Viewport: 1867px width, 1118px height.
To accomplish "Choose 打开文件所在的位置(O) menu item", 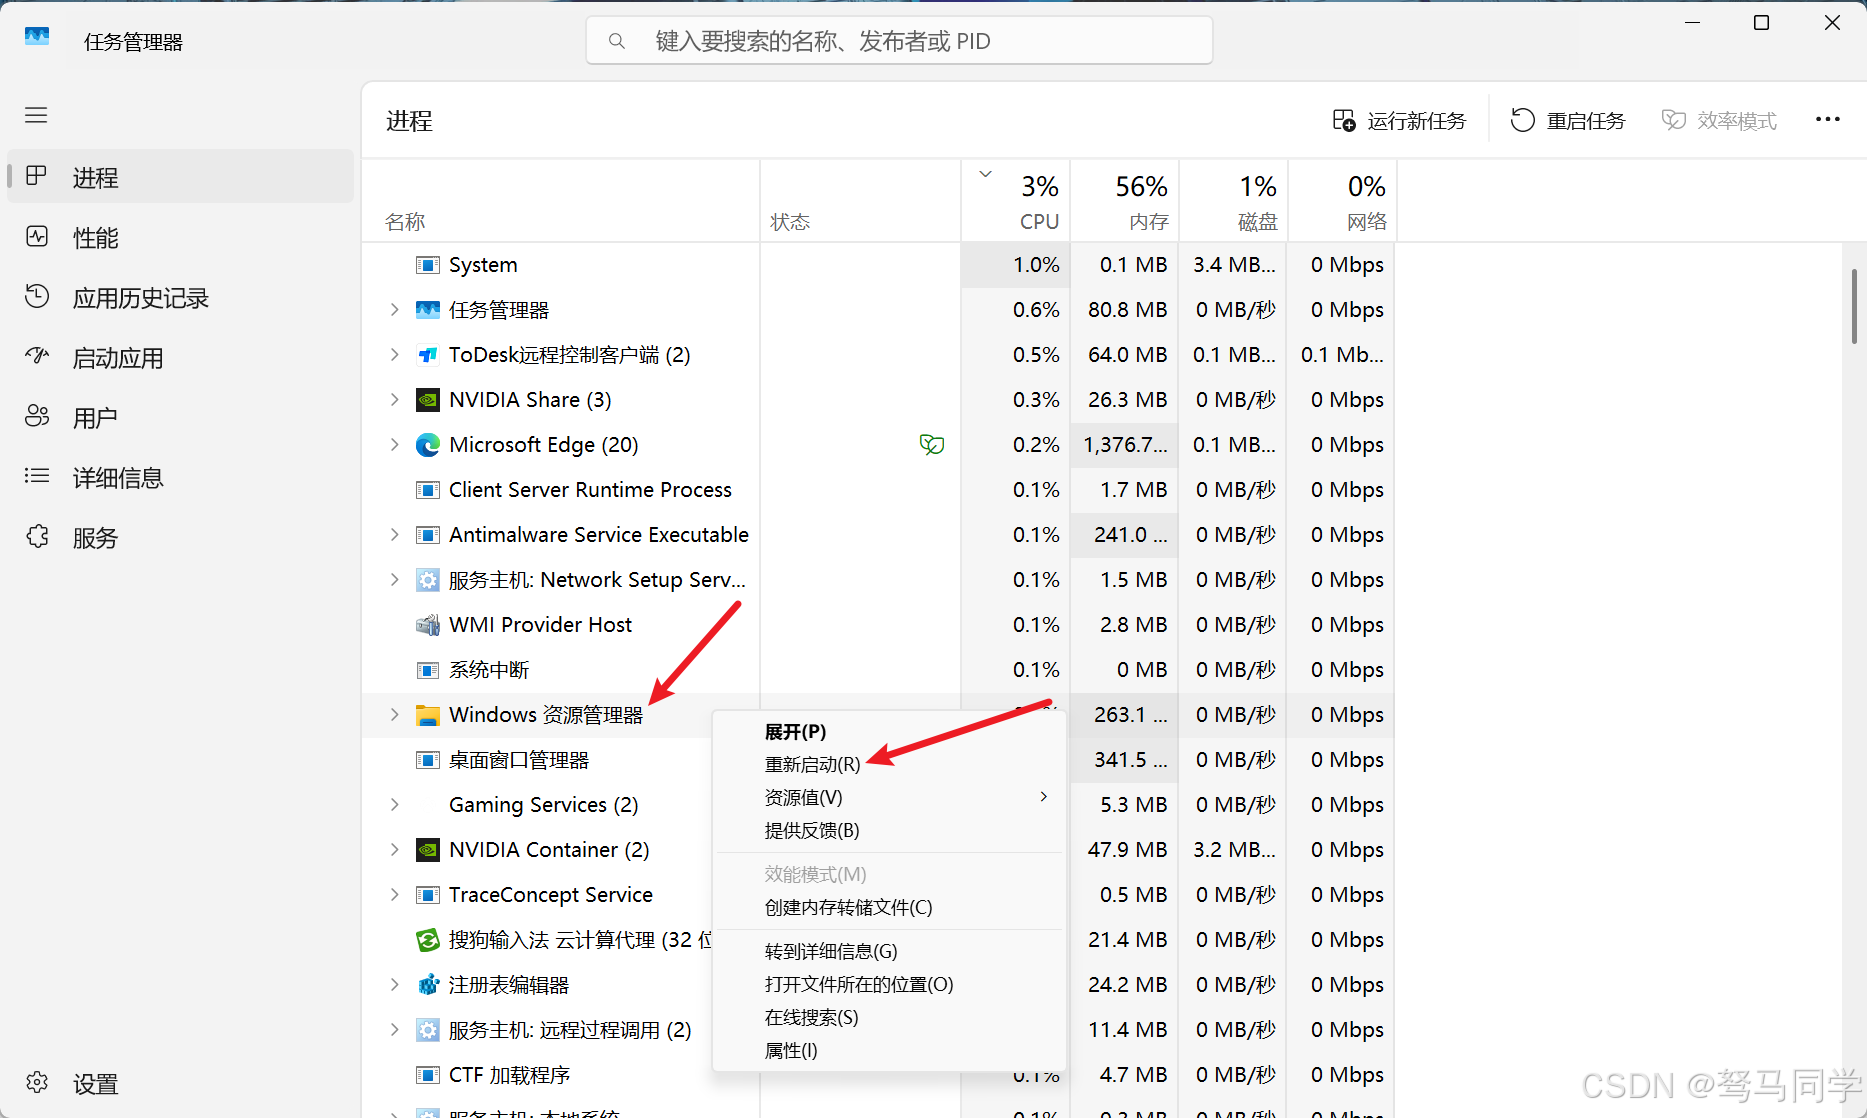I will [x=889, y=985].
